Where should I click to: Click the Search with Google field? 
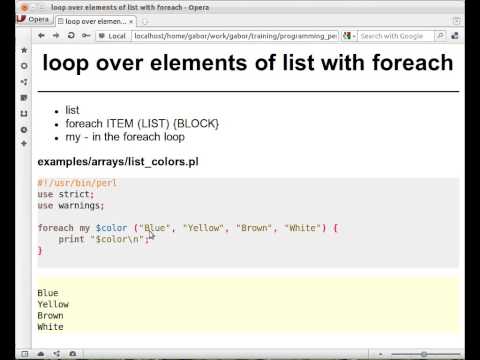(x=396, y=36)
